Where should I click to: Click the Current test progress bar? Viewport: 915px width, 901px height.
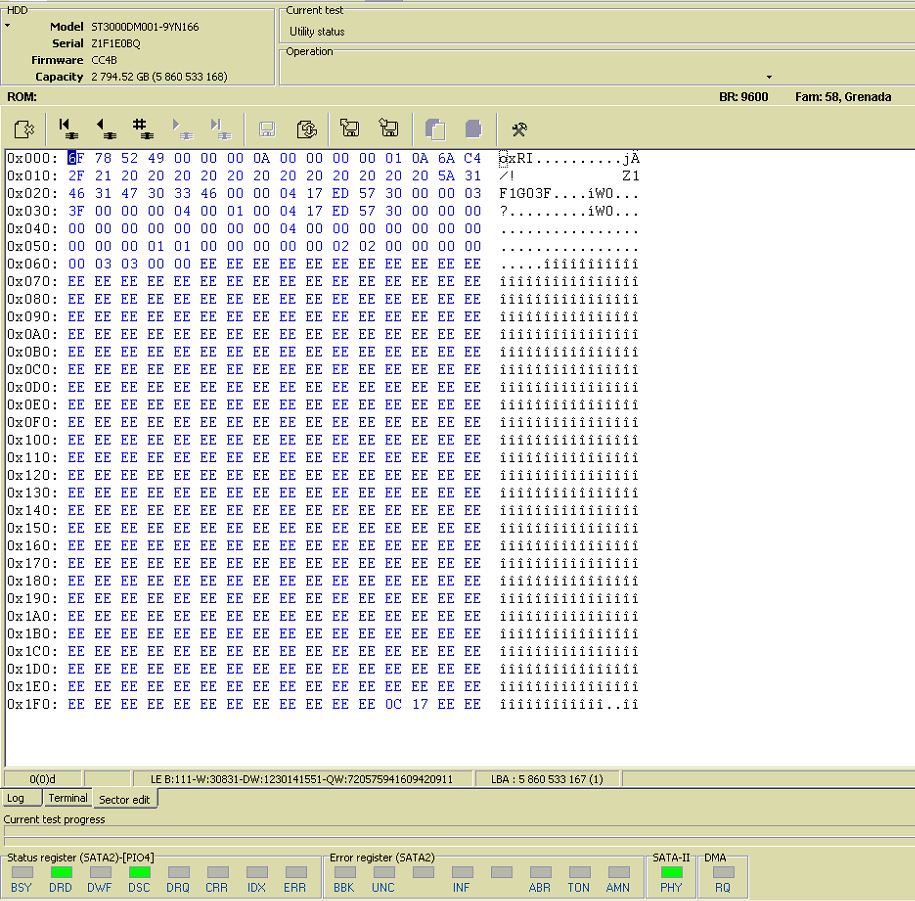point(458,831)
